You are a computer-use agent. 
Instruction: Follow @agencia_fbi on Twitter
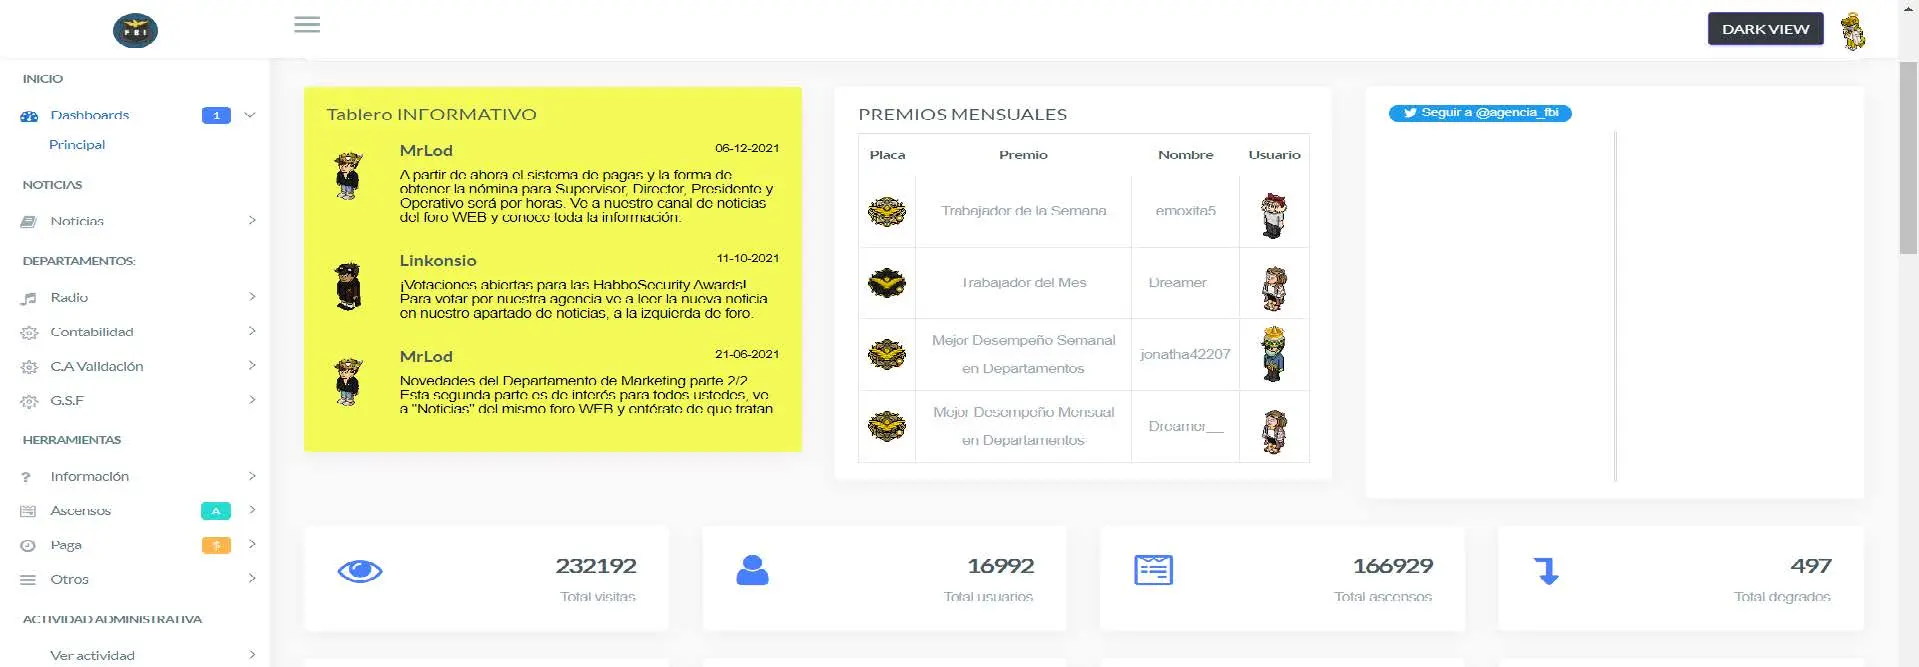pos(1480,113)
